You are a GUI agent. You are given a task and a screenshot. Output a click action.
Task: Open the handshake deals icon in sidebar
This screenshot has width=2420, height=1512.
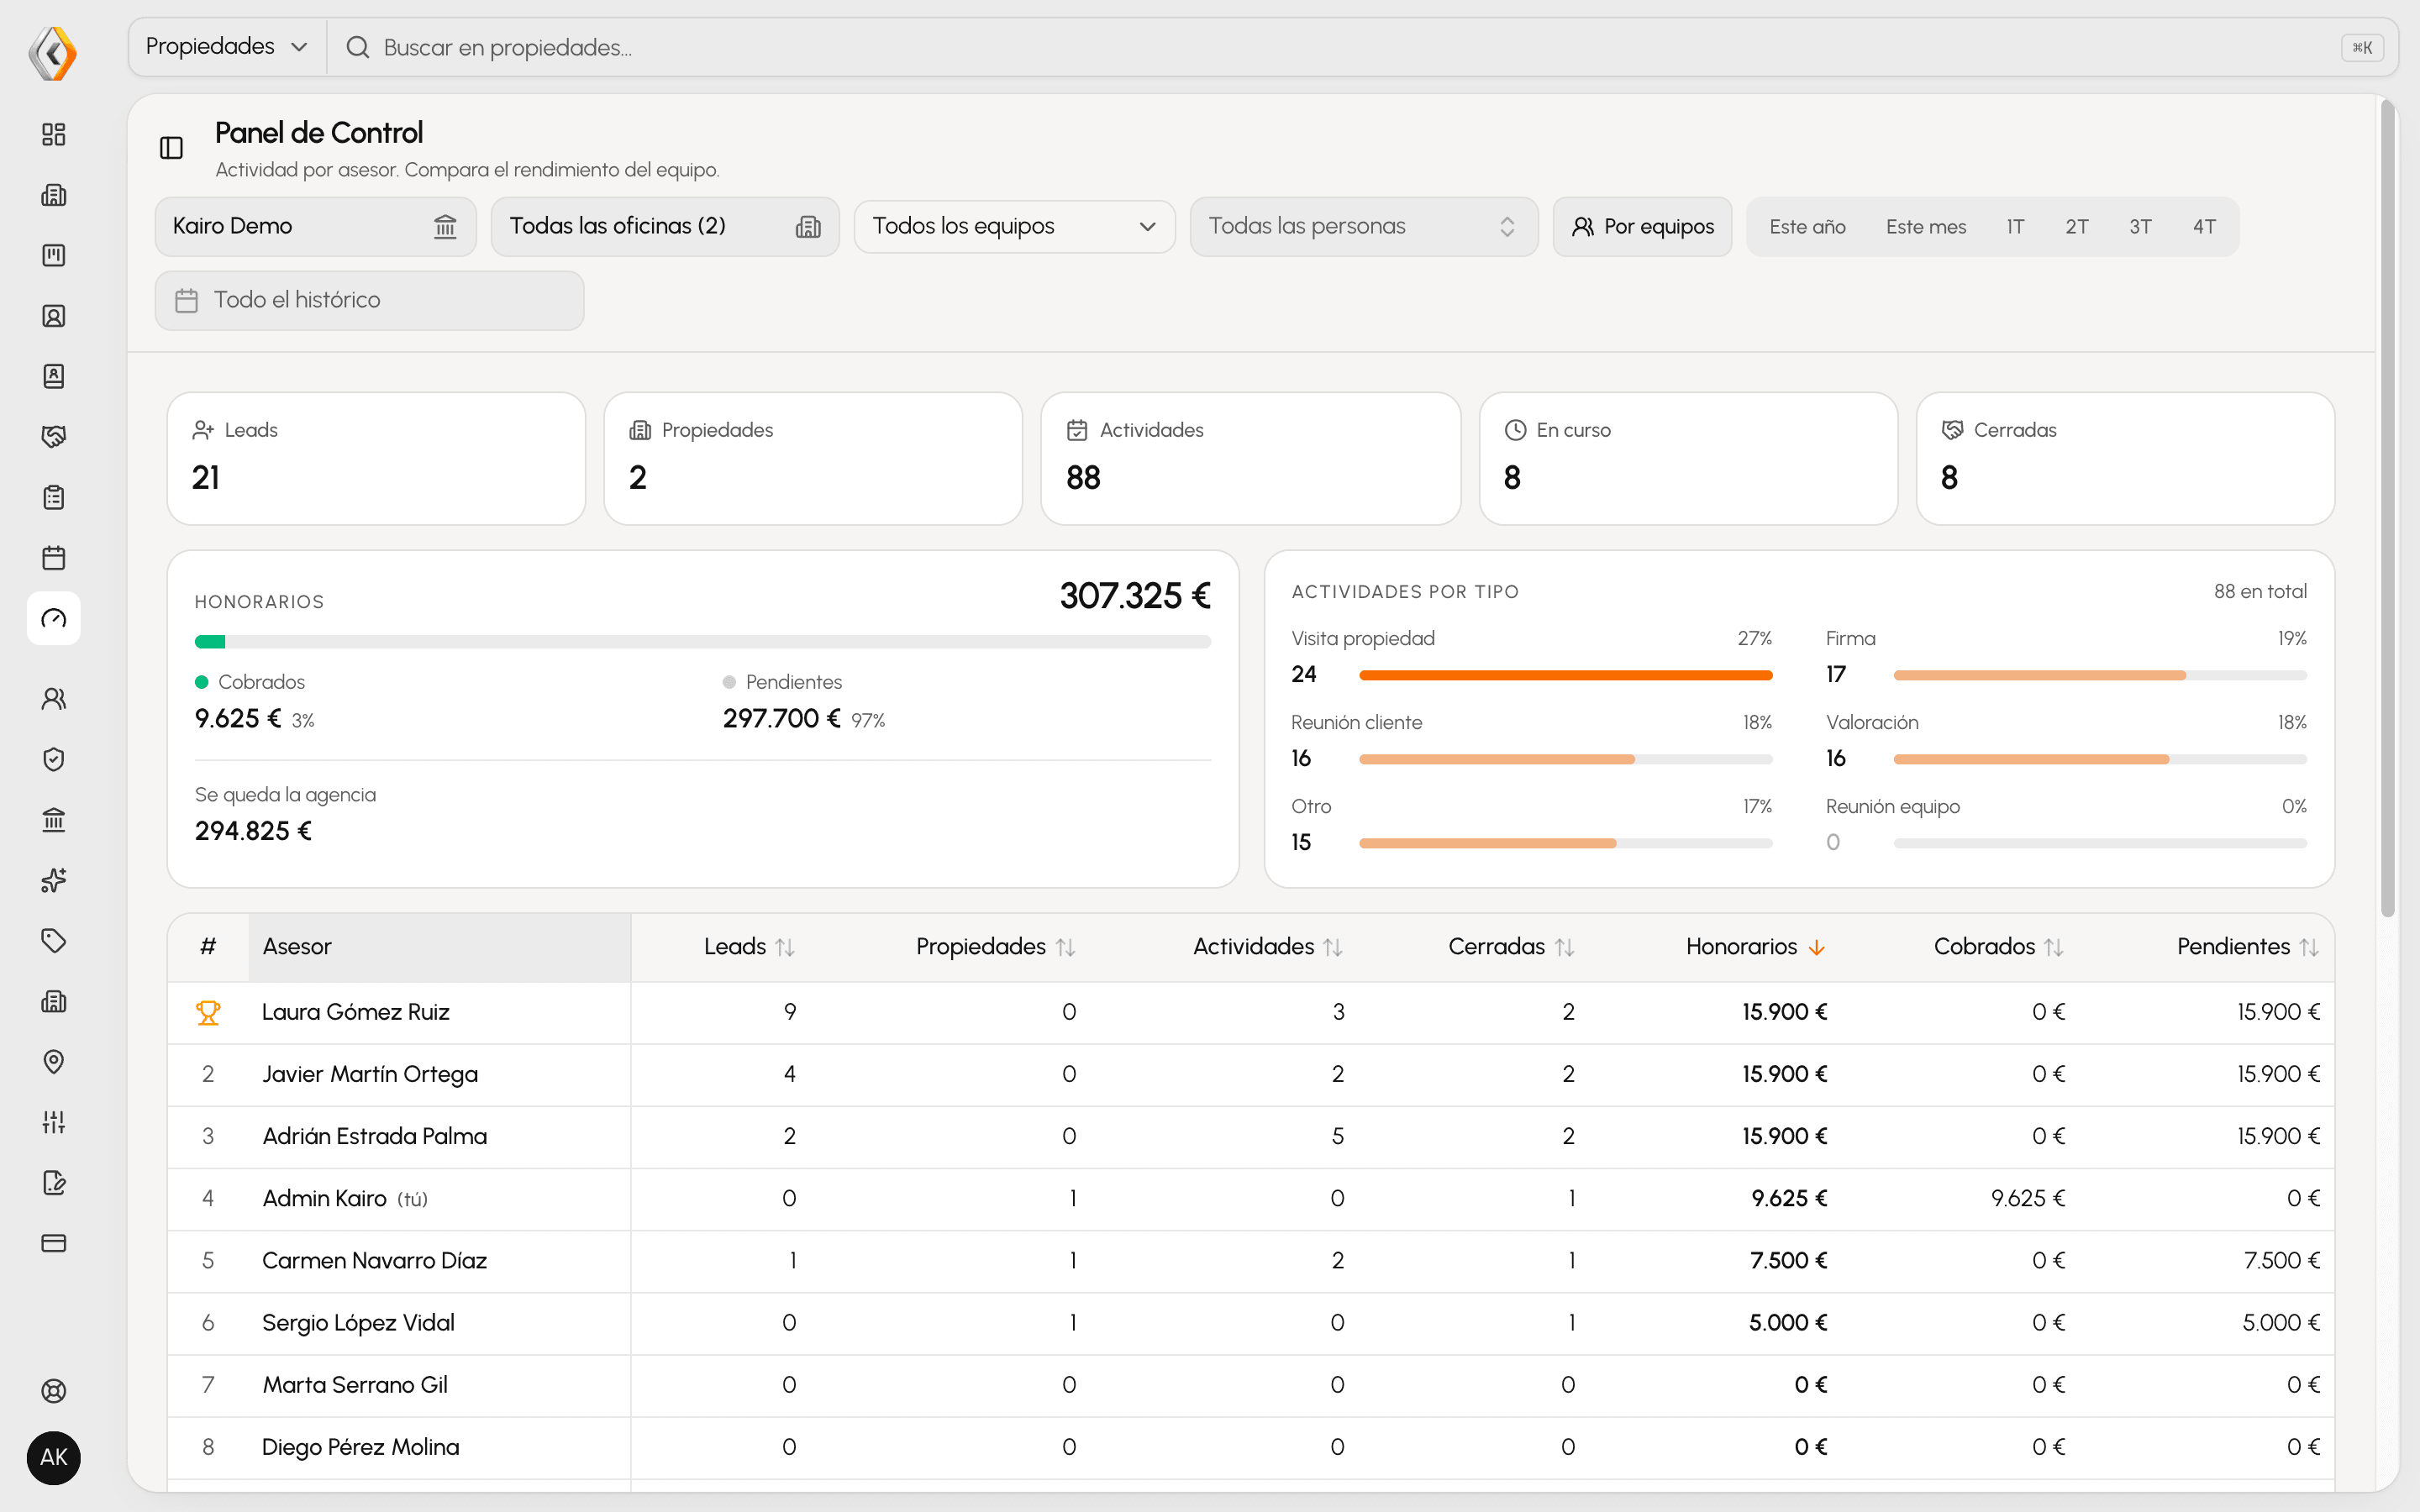tap(54, 437)
